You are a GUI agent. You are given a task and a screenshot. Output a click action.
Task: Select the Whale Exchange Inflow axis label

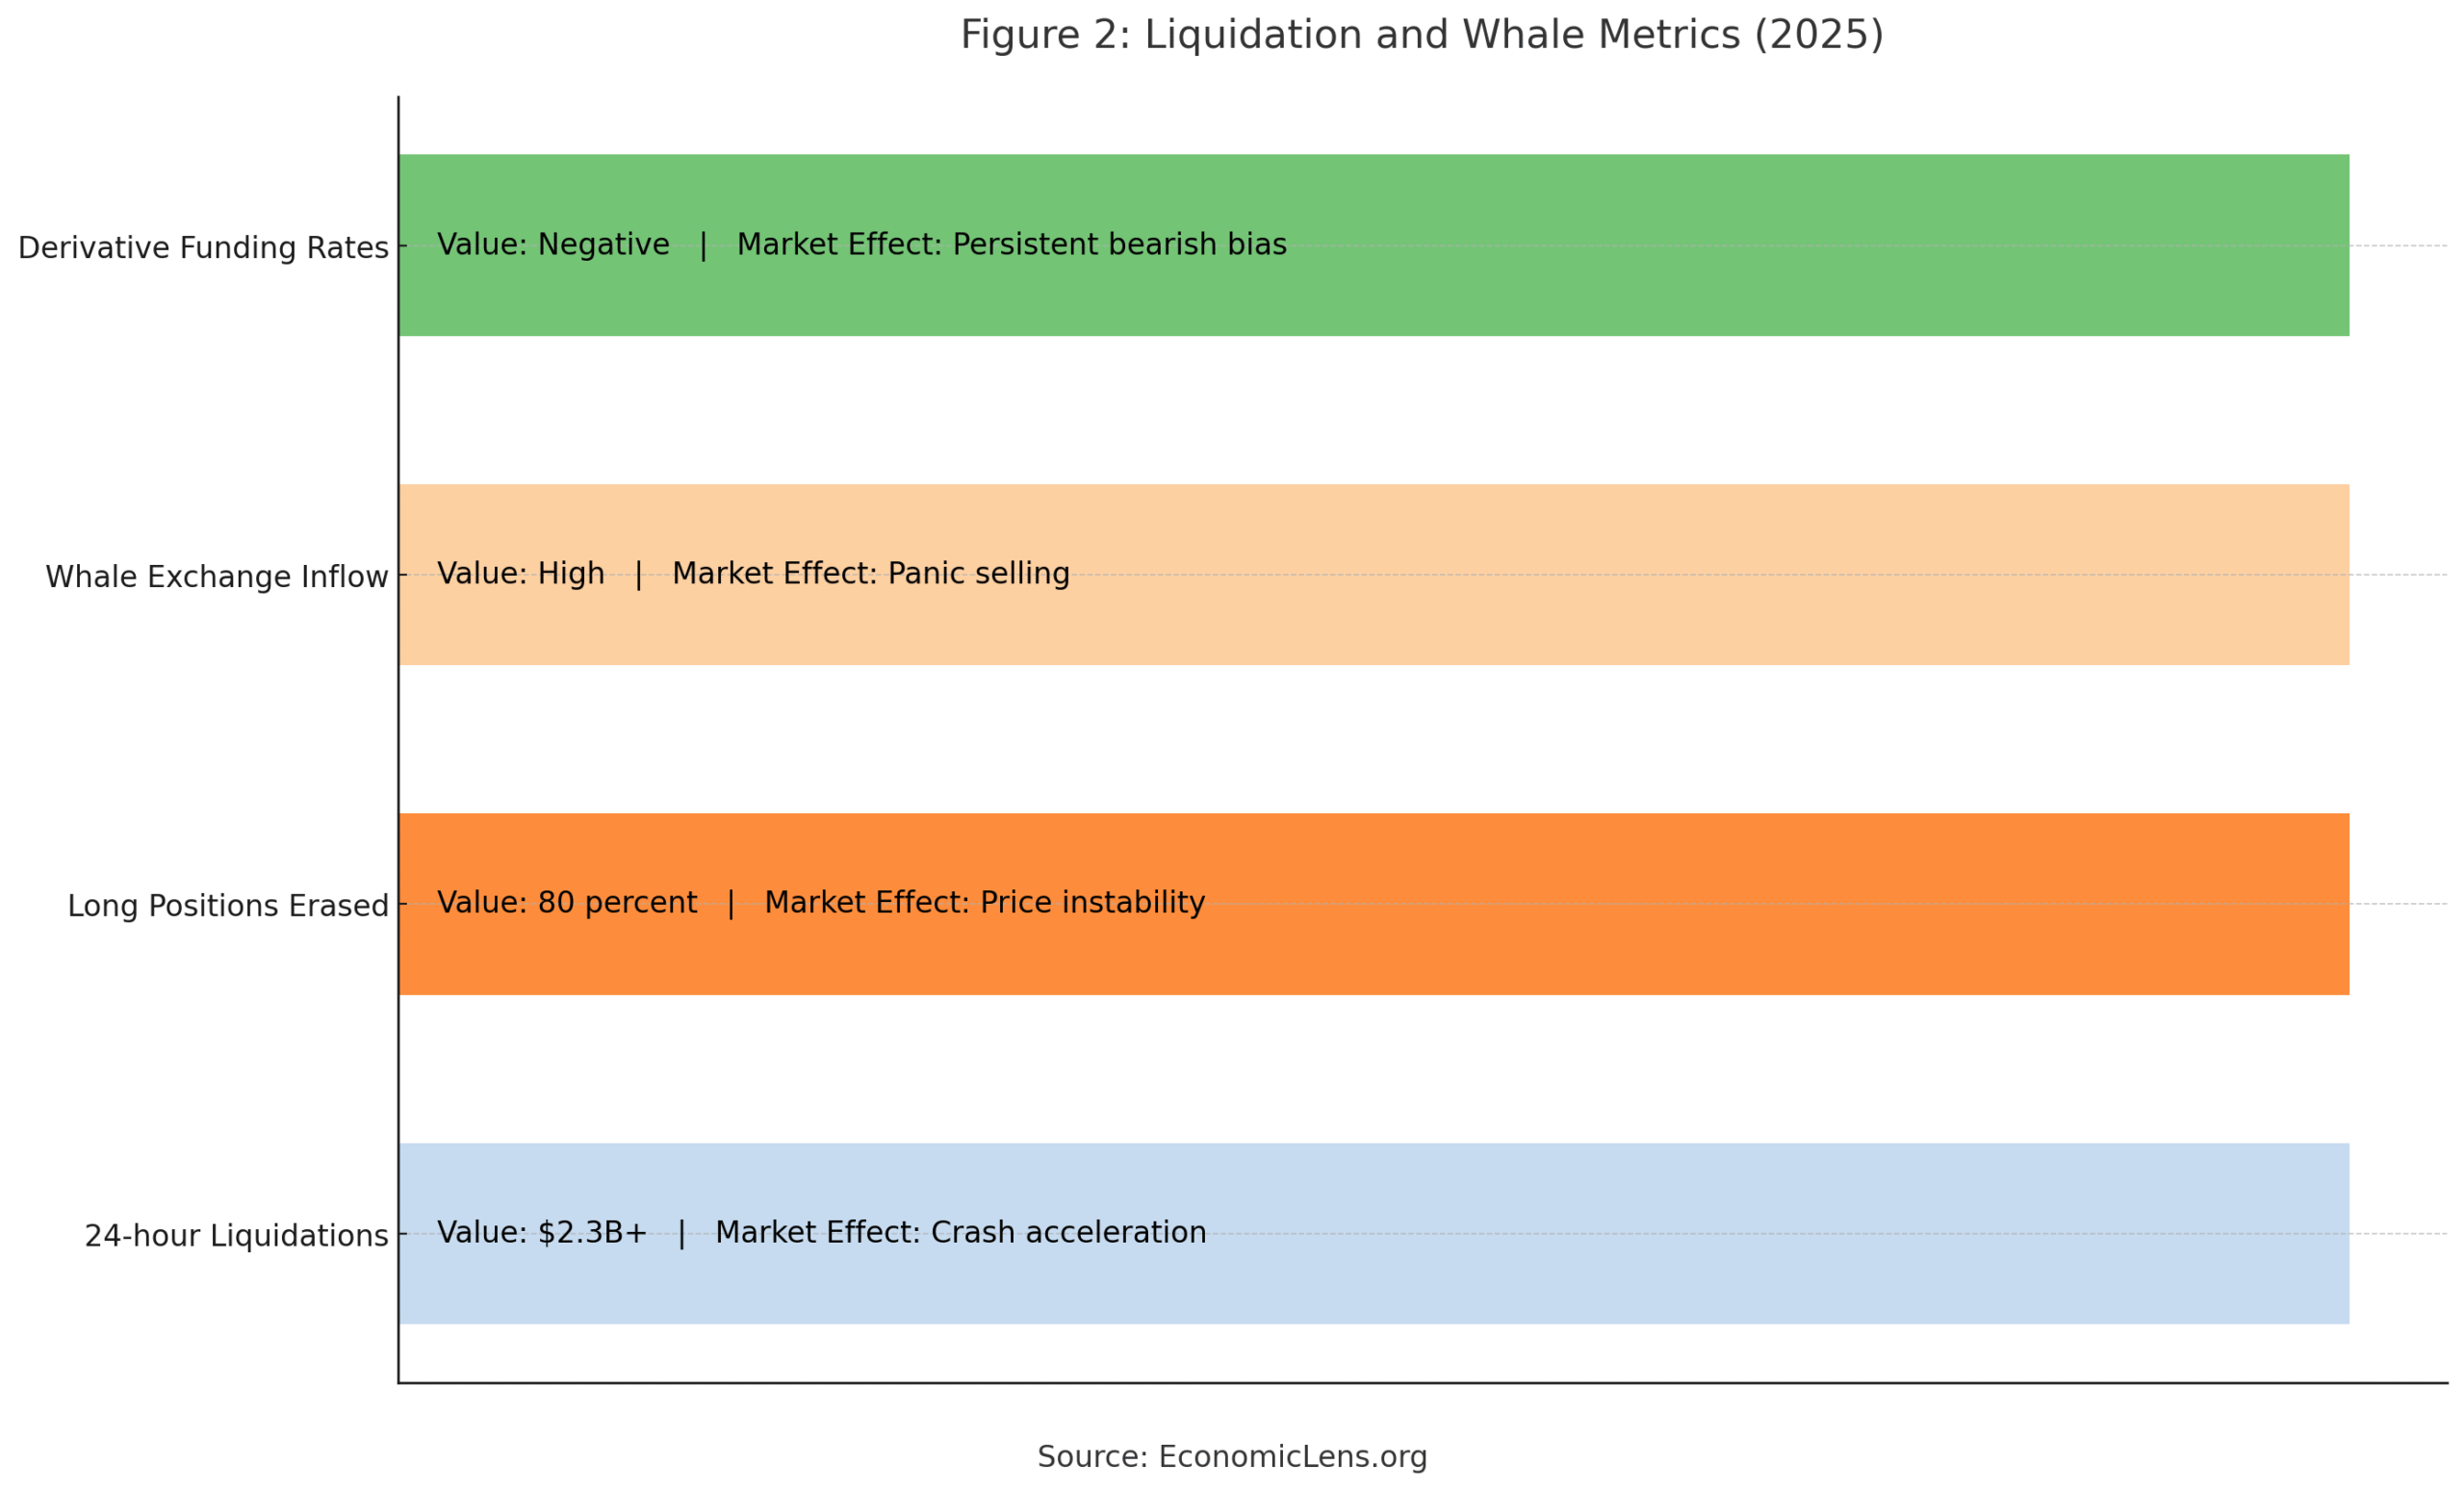tap(216, 577)
